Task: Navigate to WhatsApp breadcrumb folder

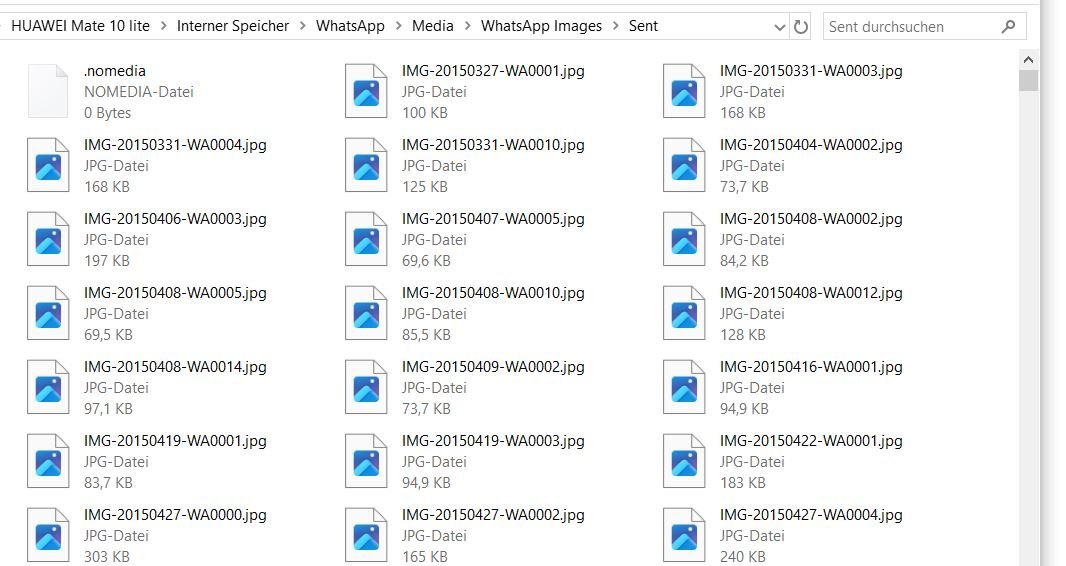Action: 350,26
